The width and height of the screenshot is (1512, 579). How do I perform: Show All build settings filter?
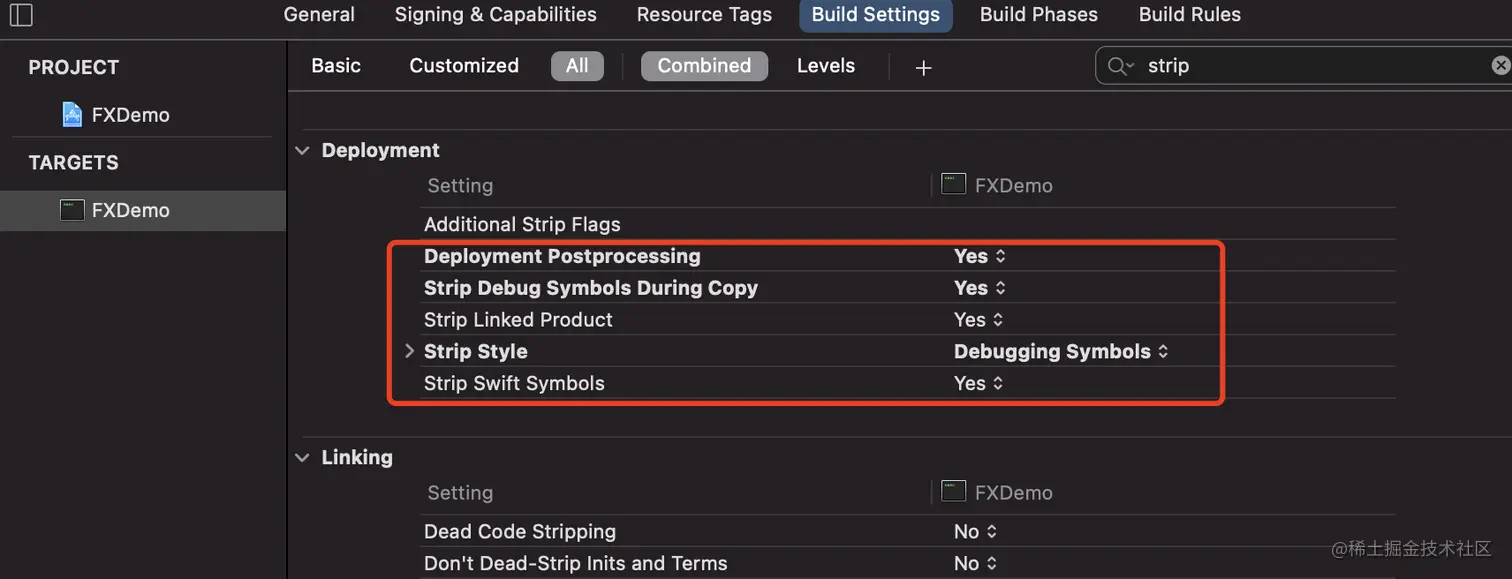click(x=577, y=66)
